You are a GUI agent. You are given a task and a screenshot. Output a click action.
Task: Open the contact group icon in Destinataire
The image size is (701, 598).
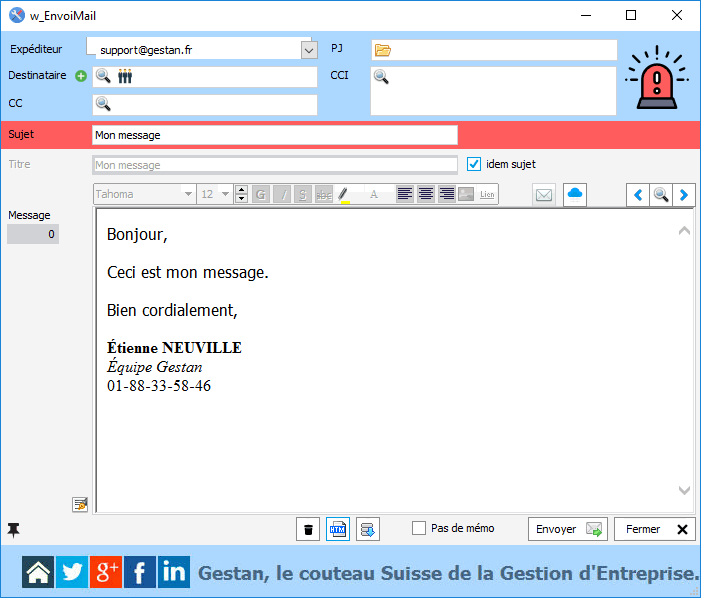(125, 76)
